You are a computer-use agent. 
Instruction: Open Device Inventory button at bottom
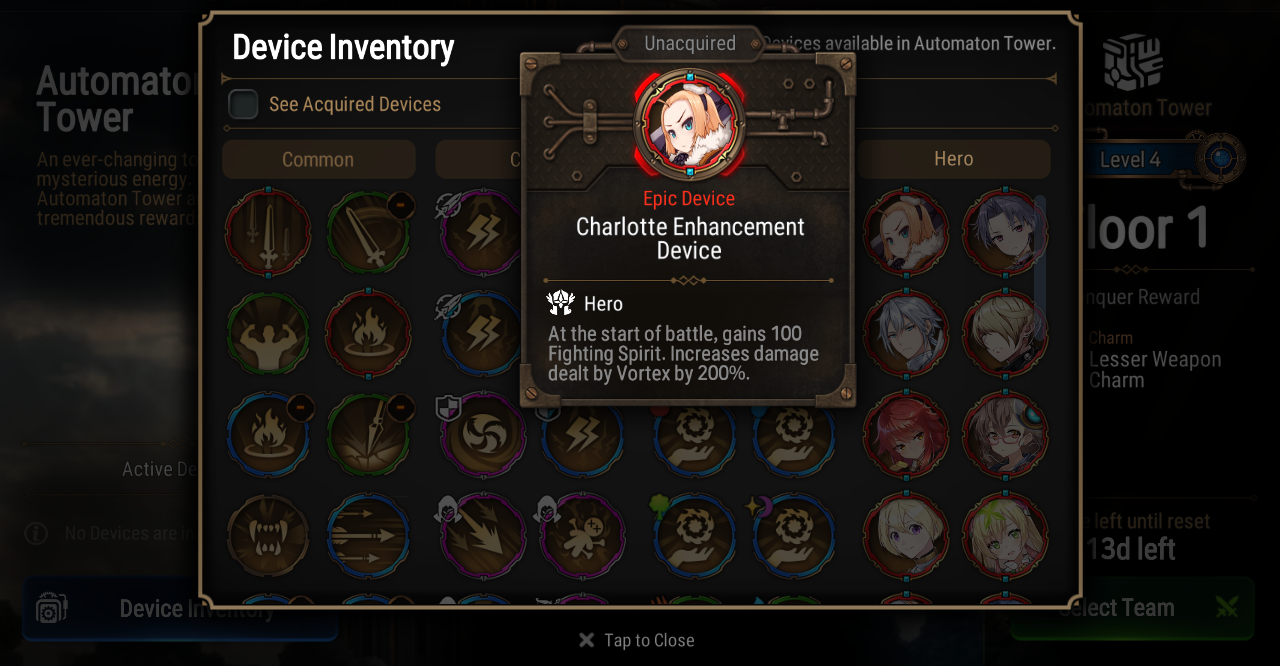[x=180, y=608]
